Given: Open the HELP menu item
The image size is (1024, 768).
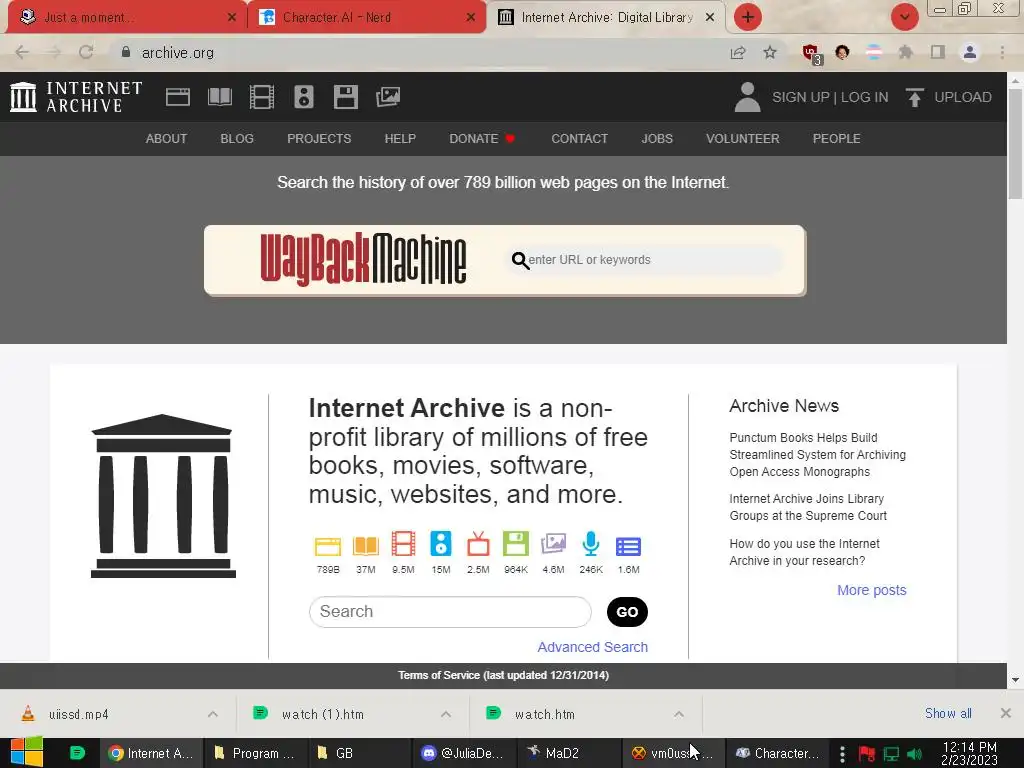Looking at the screenshot, I should 400,138.
